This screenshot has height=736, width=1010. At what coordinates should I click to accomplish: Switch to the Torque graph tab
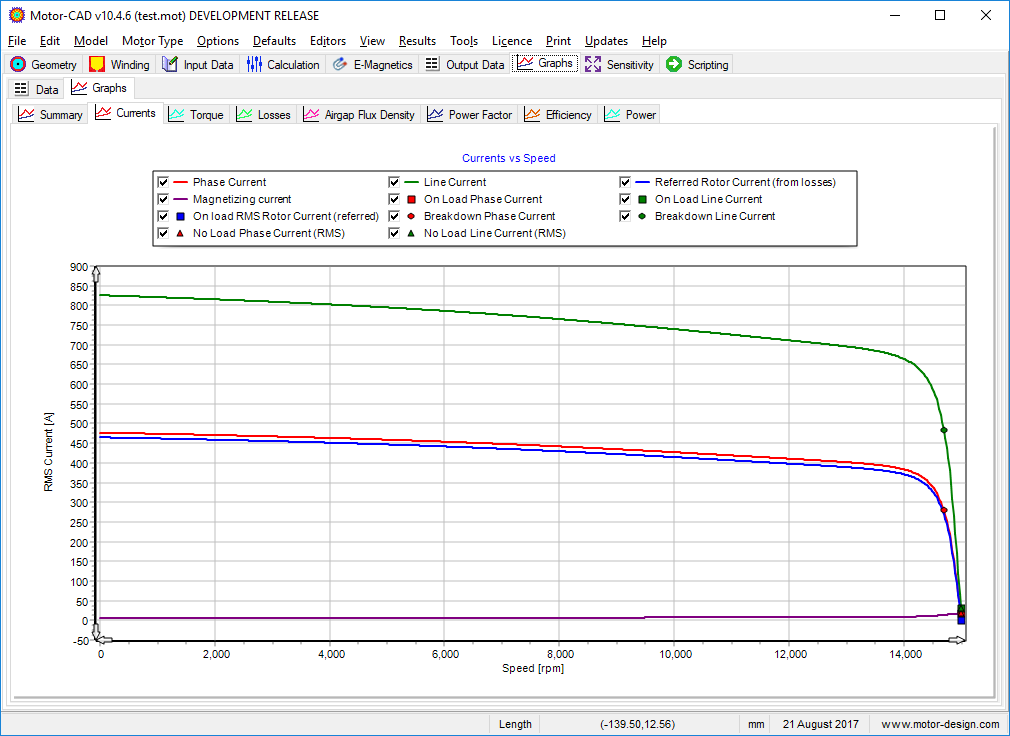pyautogui.click(x=196, y=115)
